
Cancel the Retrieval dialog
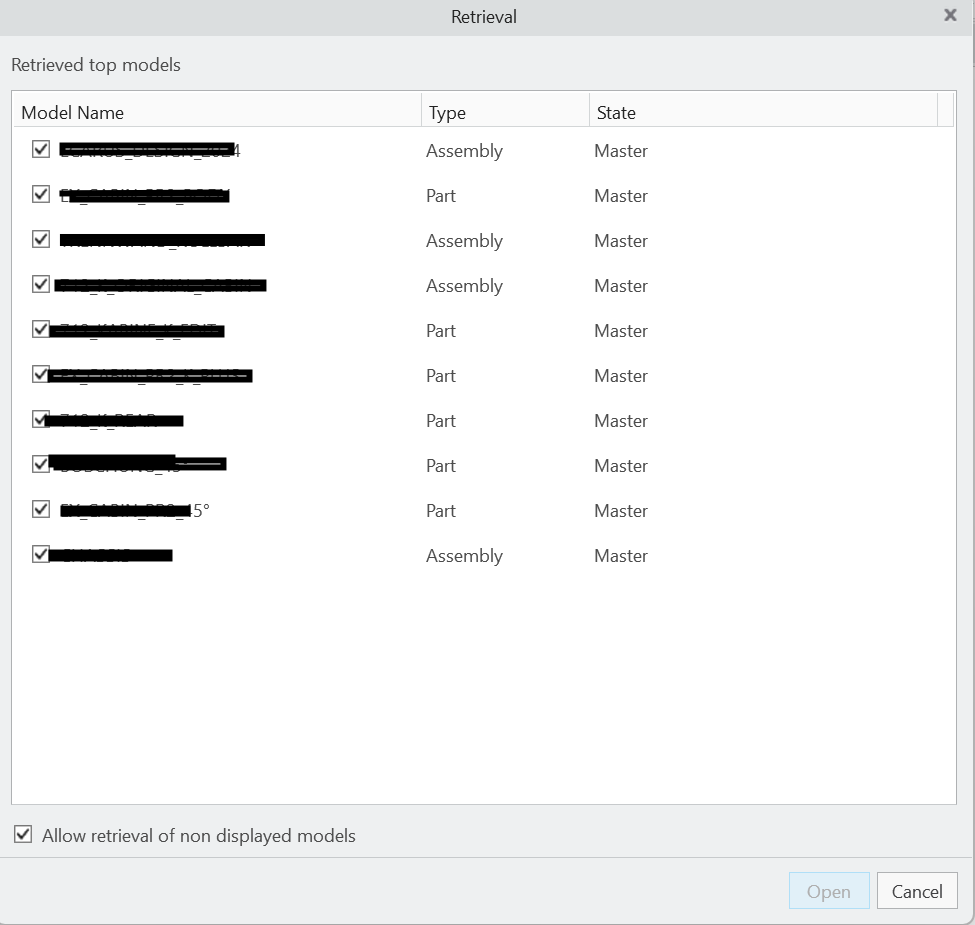[916, 890]
